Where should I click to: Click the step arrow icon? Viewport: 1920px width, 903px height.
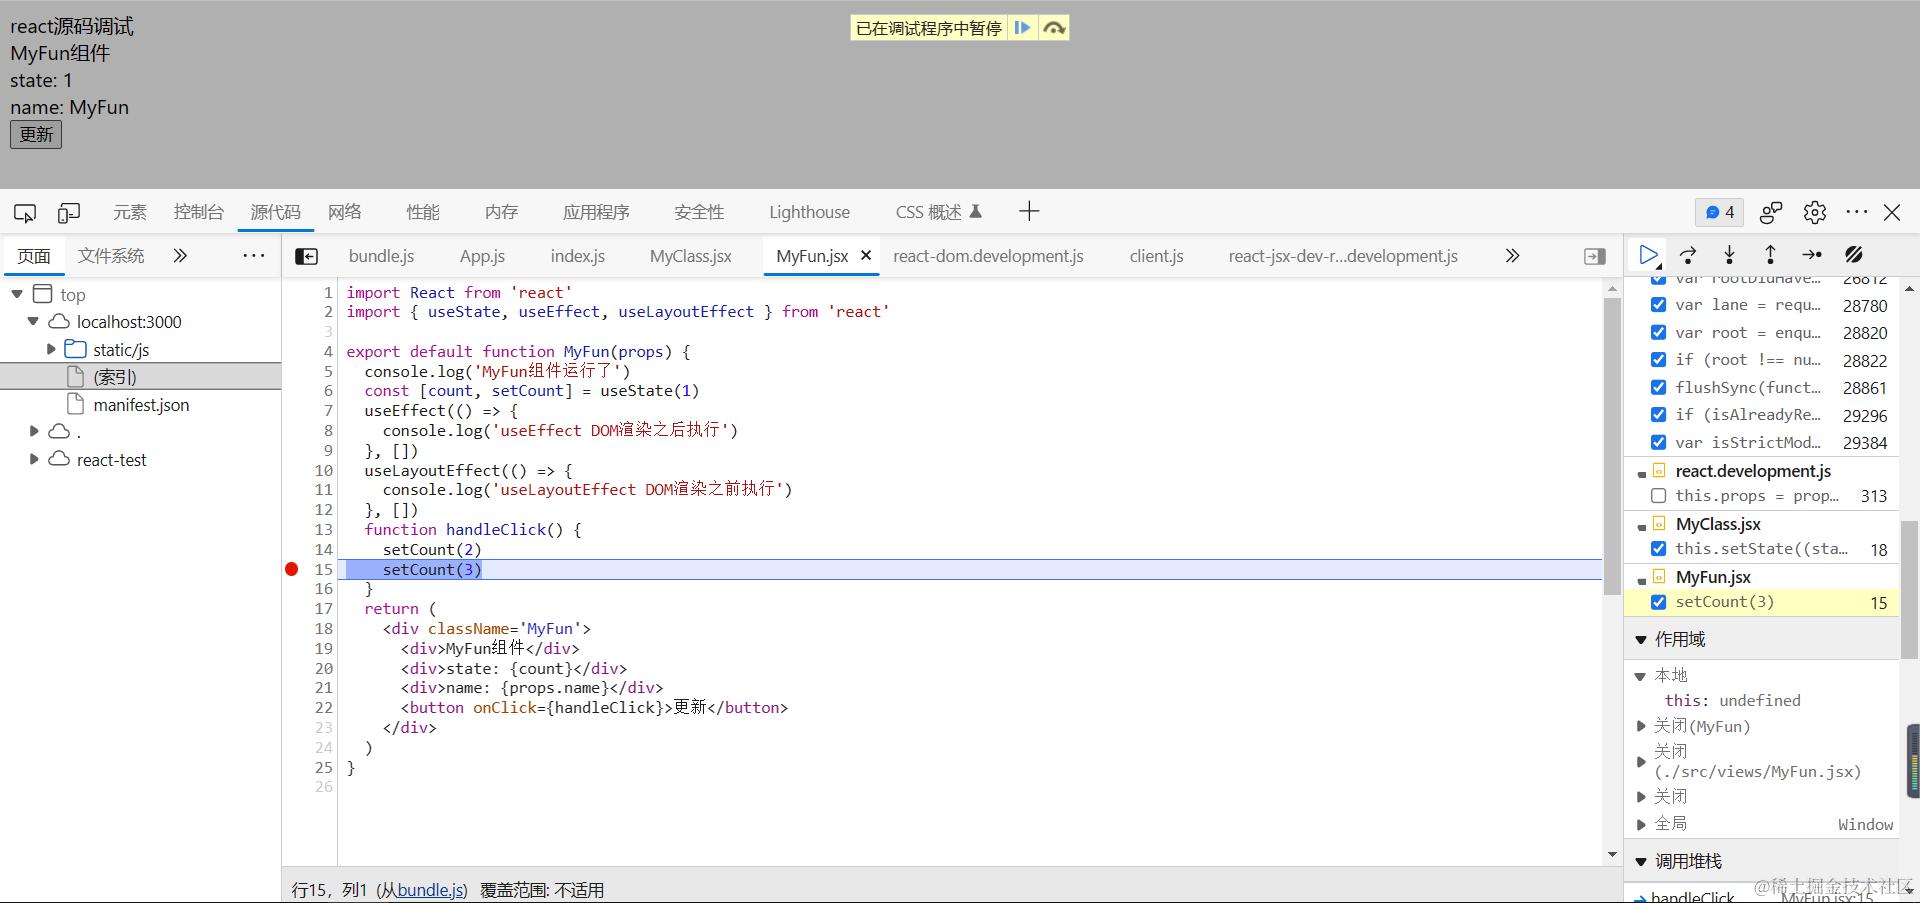(1812, 255)
